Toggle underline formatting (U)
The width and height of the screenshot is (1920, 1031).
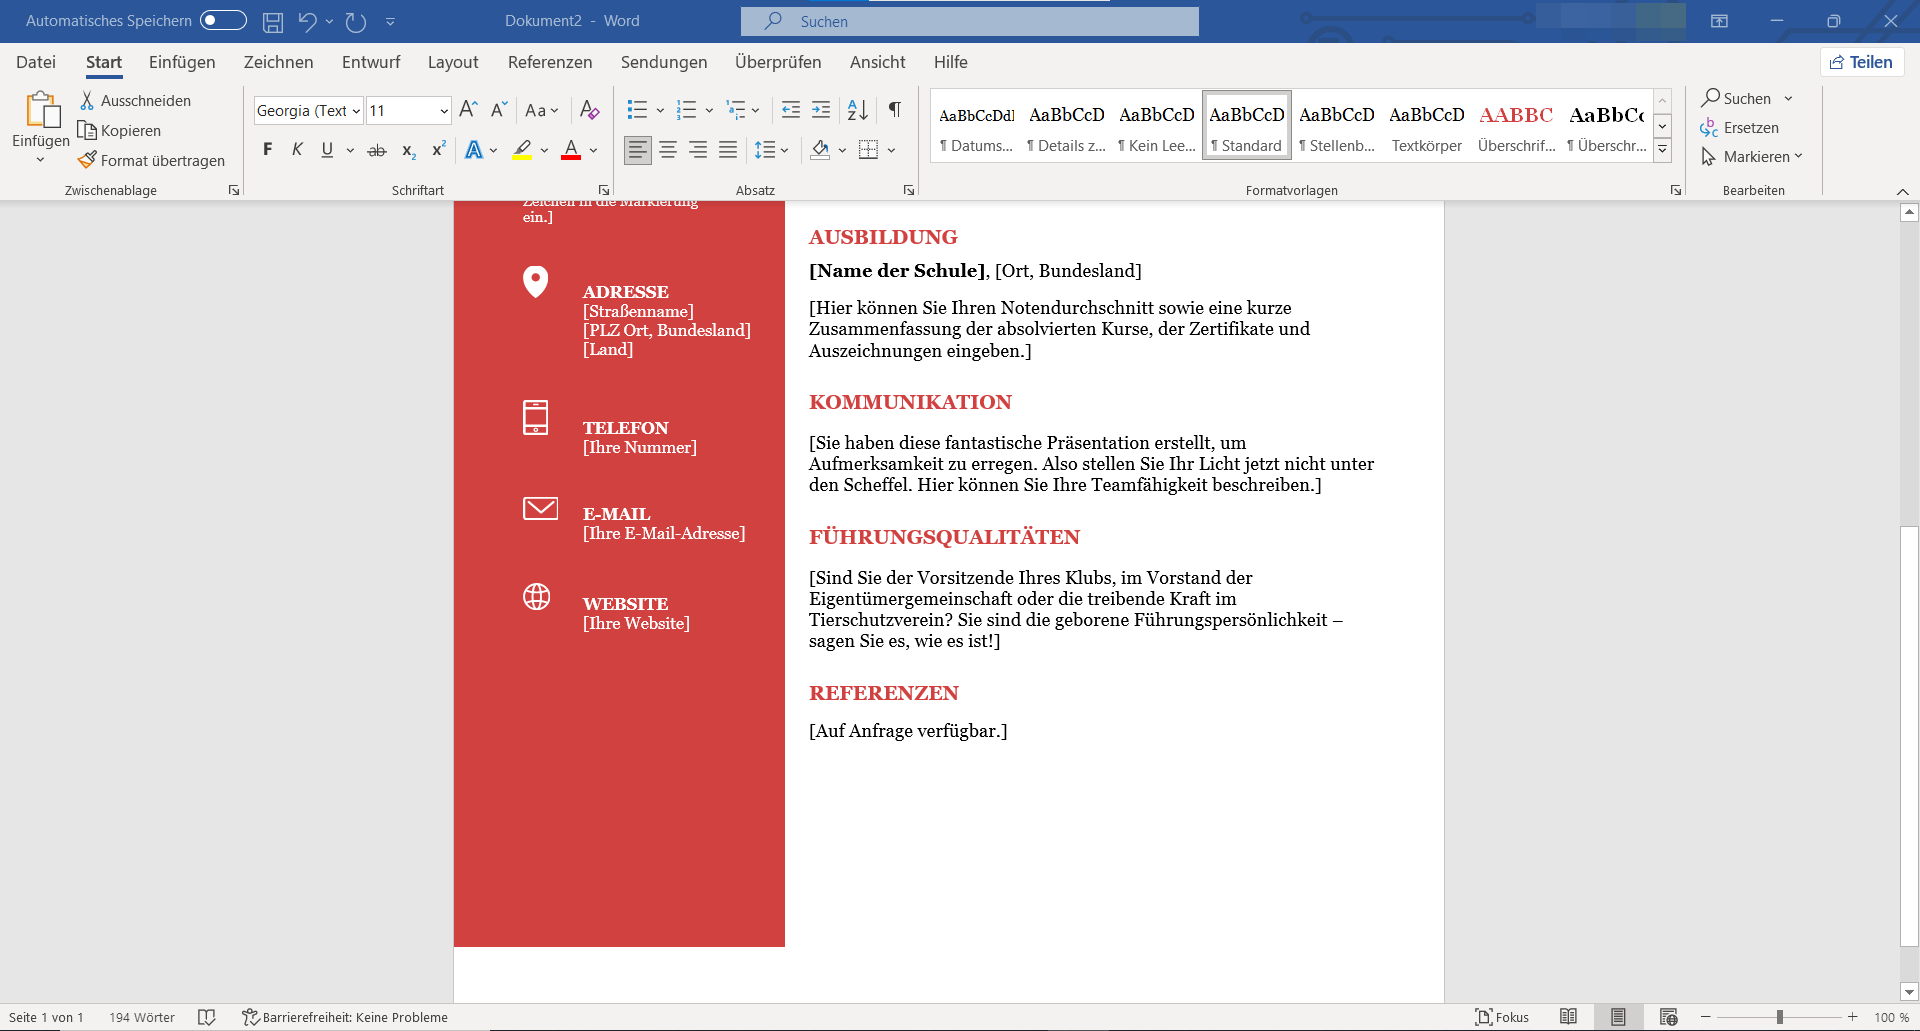327,150
